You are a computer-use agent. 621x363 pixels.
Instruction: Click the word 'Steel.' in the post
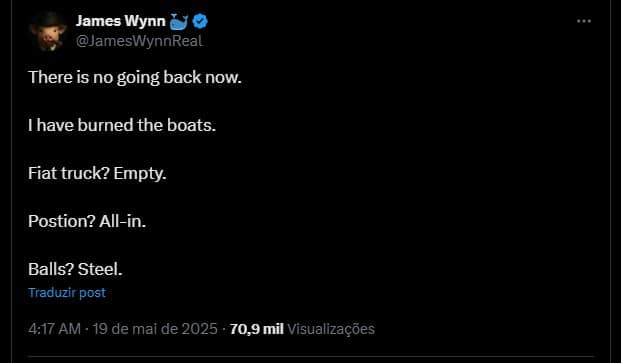coord(100,270)
